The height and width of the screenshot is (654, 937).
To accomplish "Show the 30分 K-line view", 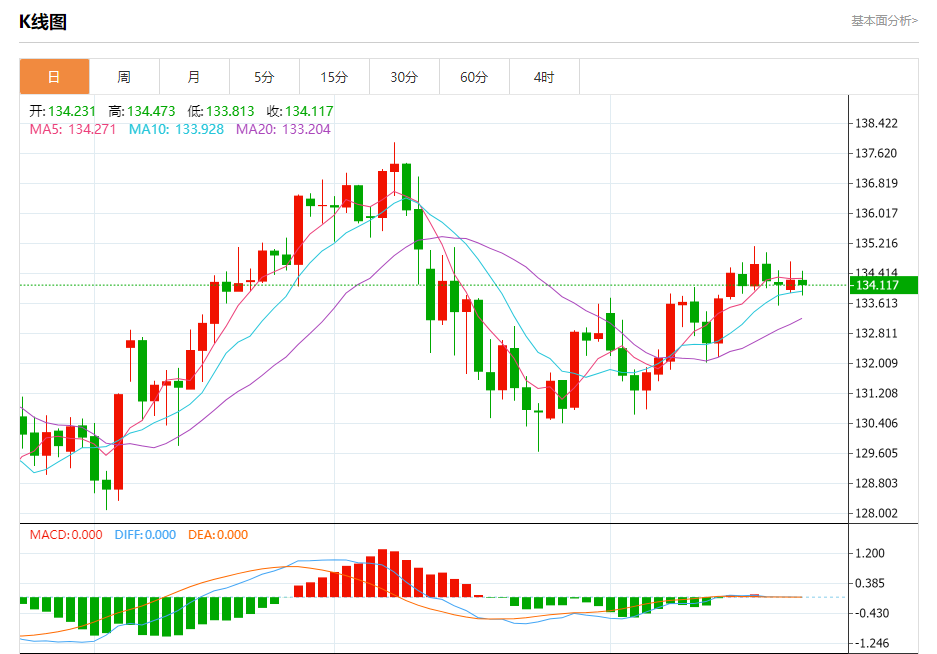I will pos(404,77).
